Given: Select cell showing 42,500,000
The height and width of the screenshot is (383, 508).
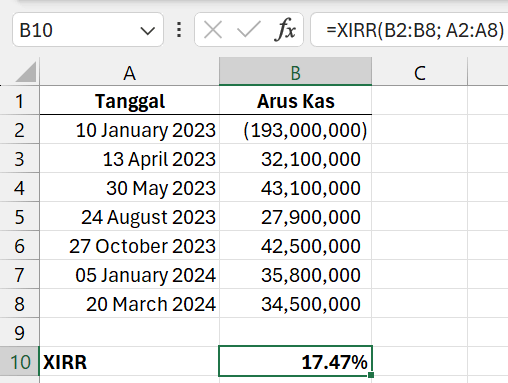Looking at the screenshot, I should (295, 245).
